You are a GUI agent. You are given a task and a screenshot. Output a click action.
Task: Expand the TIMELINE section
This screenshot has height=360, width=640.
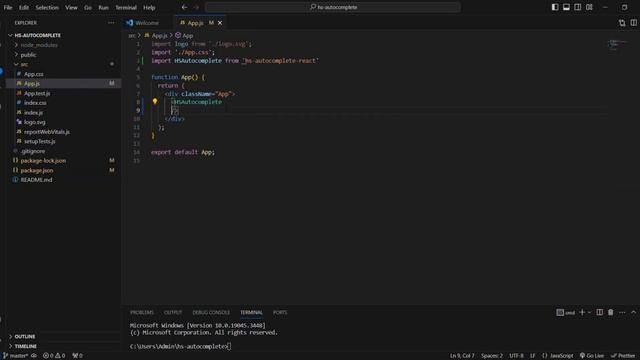25,346
